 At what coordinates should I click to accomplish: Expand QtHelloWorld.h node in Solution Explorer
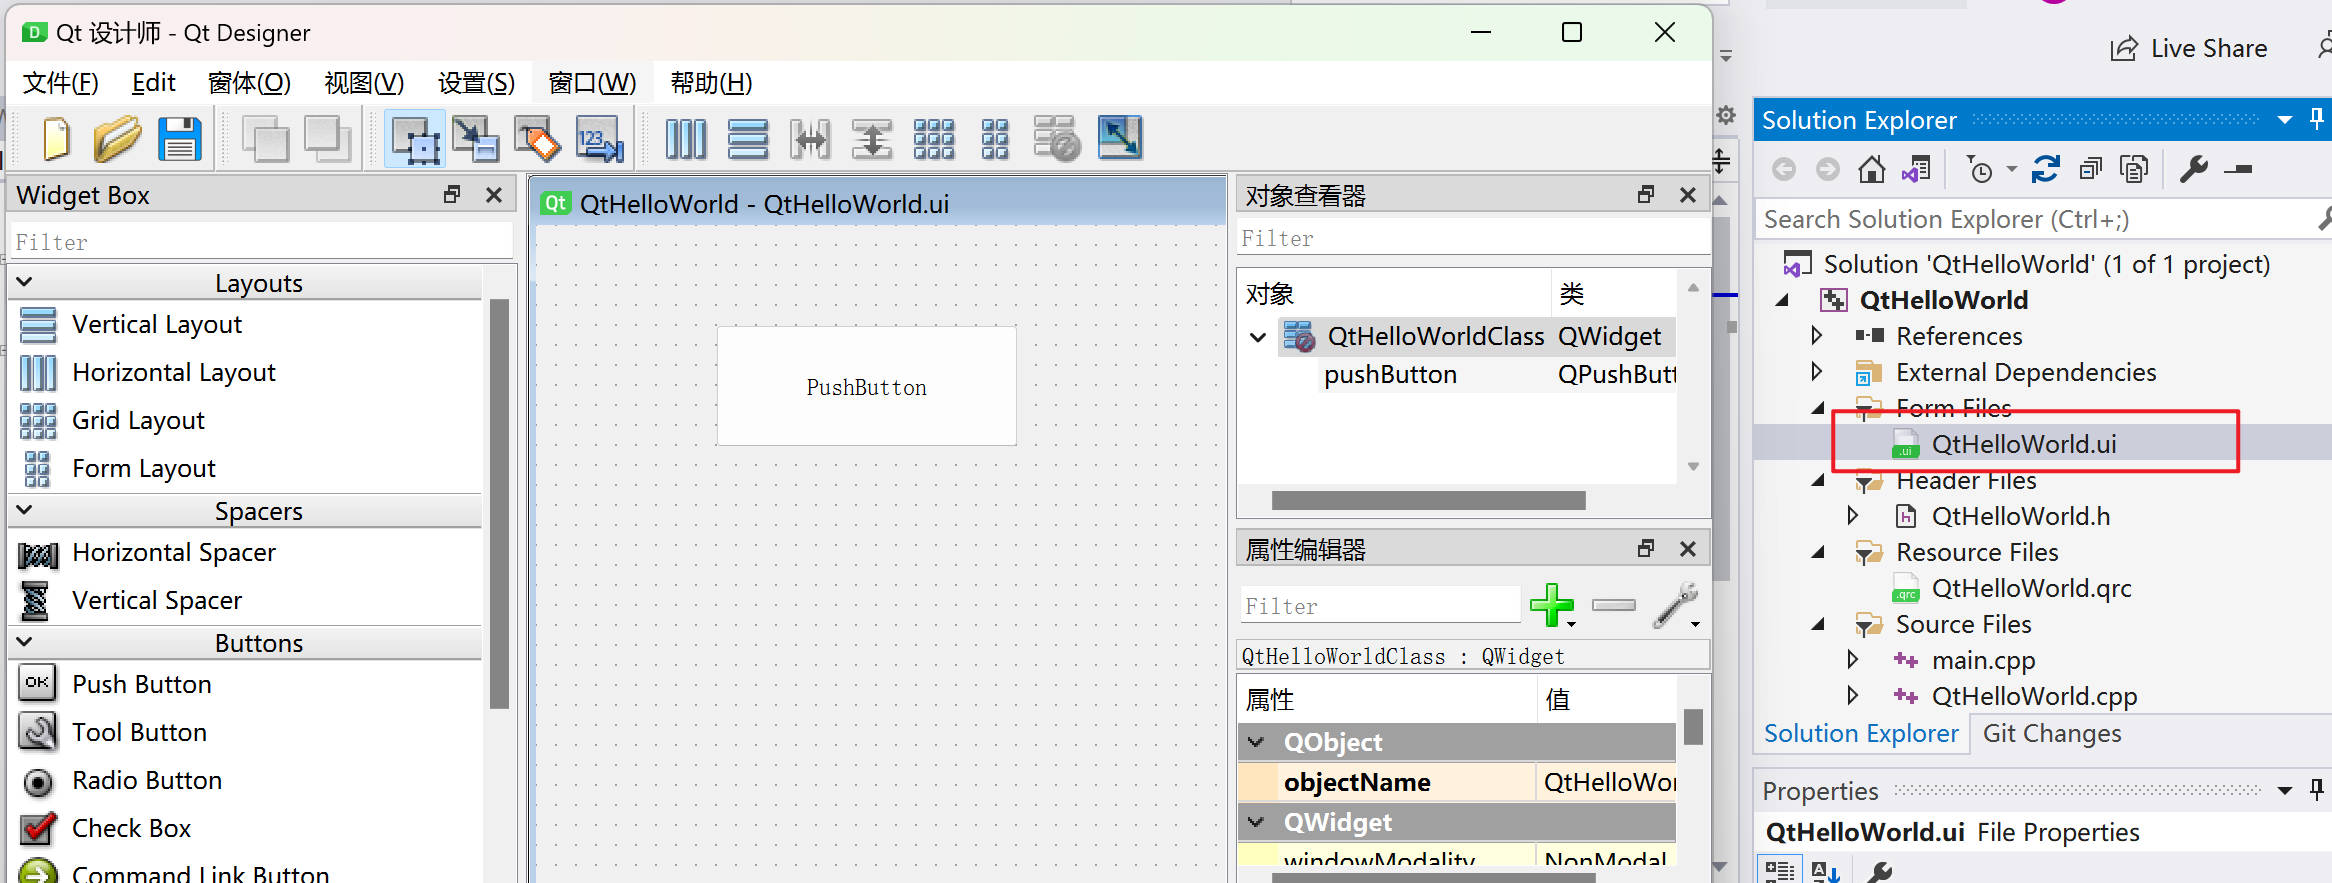[x=1853, y=516]
